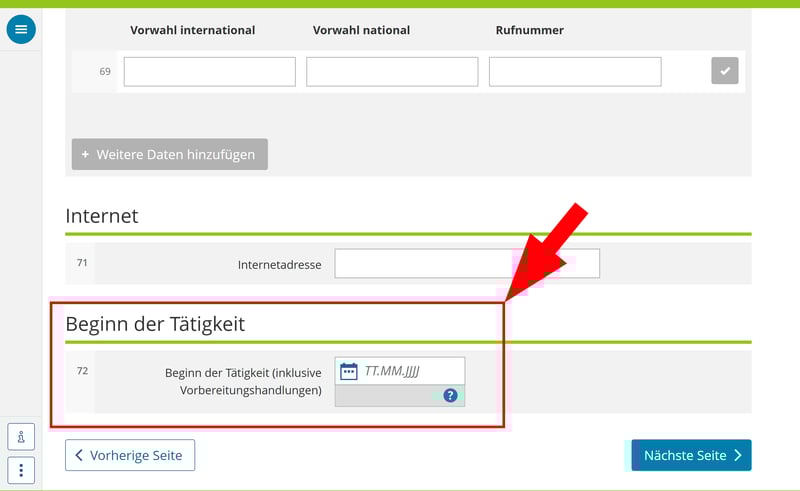Image resolution: width=800 pixels, height=491 pixels.
Task: Click the Internet section heading
Action: click(x=101, y=215)
